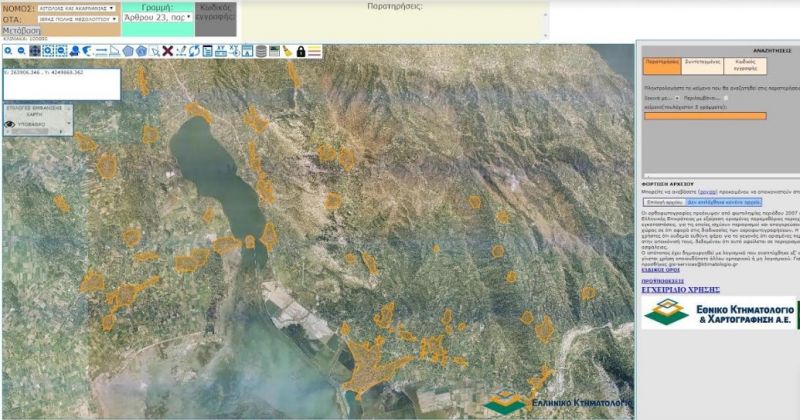The image size is (800, 420).
Task: Click the zoom in magnifier icon
Action: click(8, 51)
